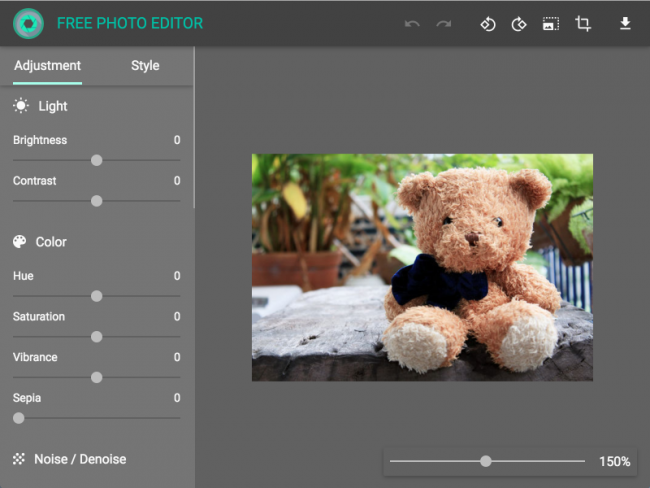The image size is (650, 488).
Task: Click the Saturation slider handle
Action: click(97, 337)
